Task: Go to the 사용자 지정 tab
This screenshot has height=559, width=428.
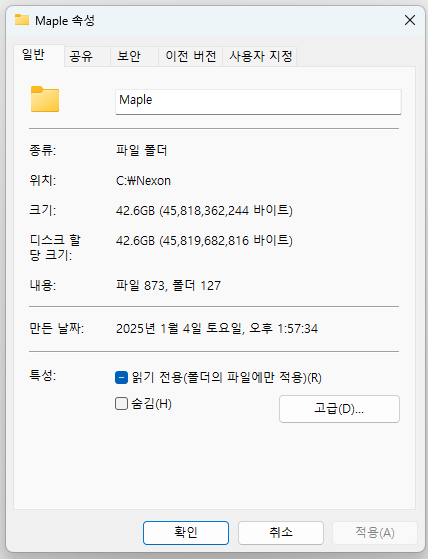Action: (260, 56)
